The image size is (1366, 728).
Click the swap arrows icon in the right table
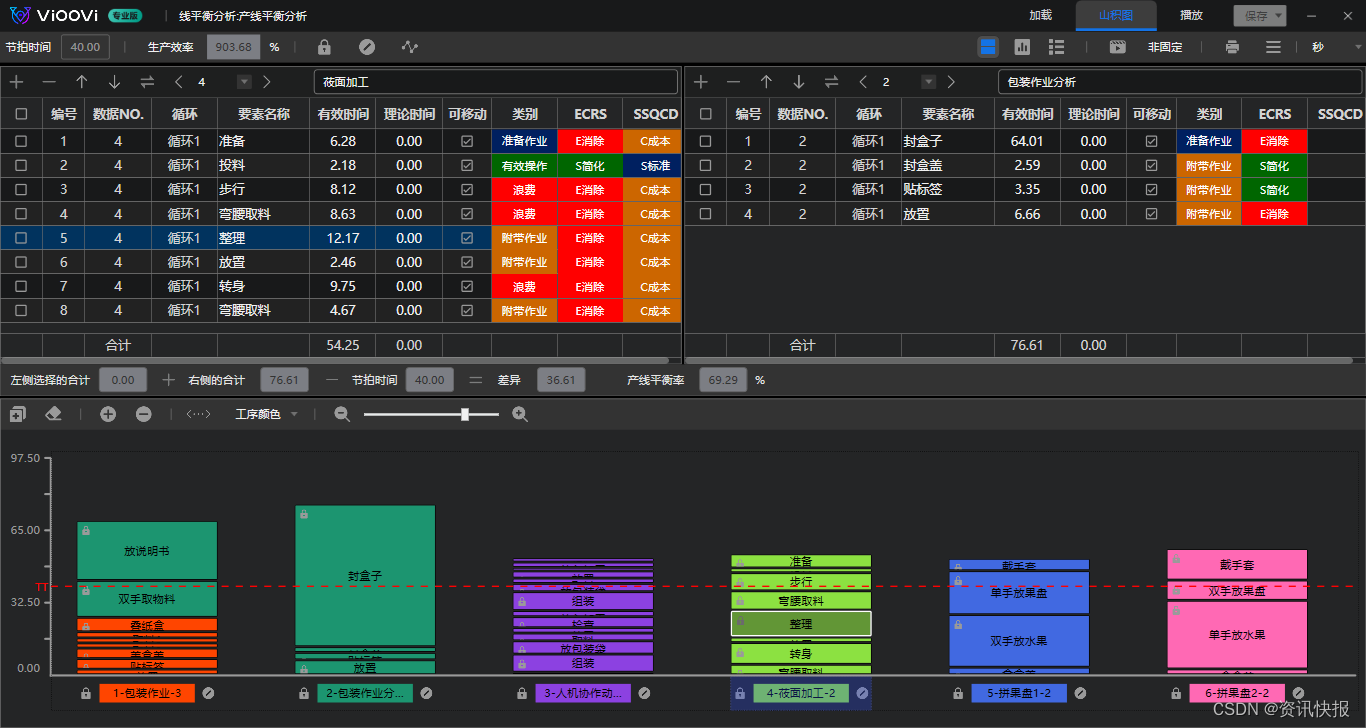point(831,82)
